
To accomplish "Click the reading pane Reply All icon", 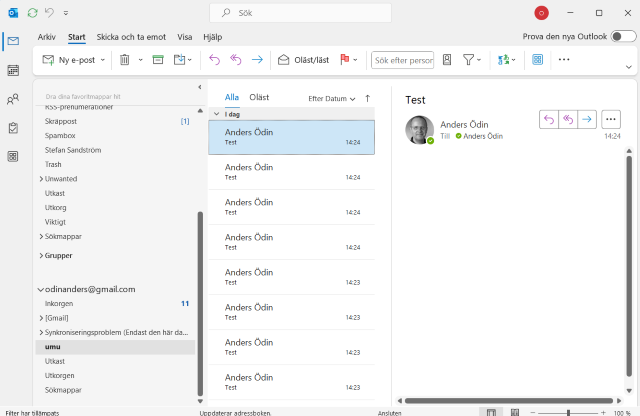I will pyautogui.click(x=568, y=120).
